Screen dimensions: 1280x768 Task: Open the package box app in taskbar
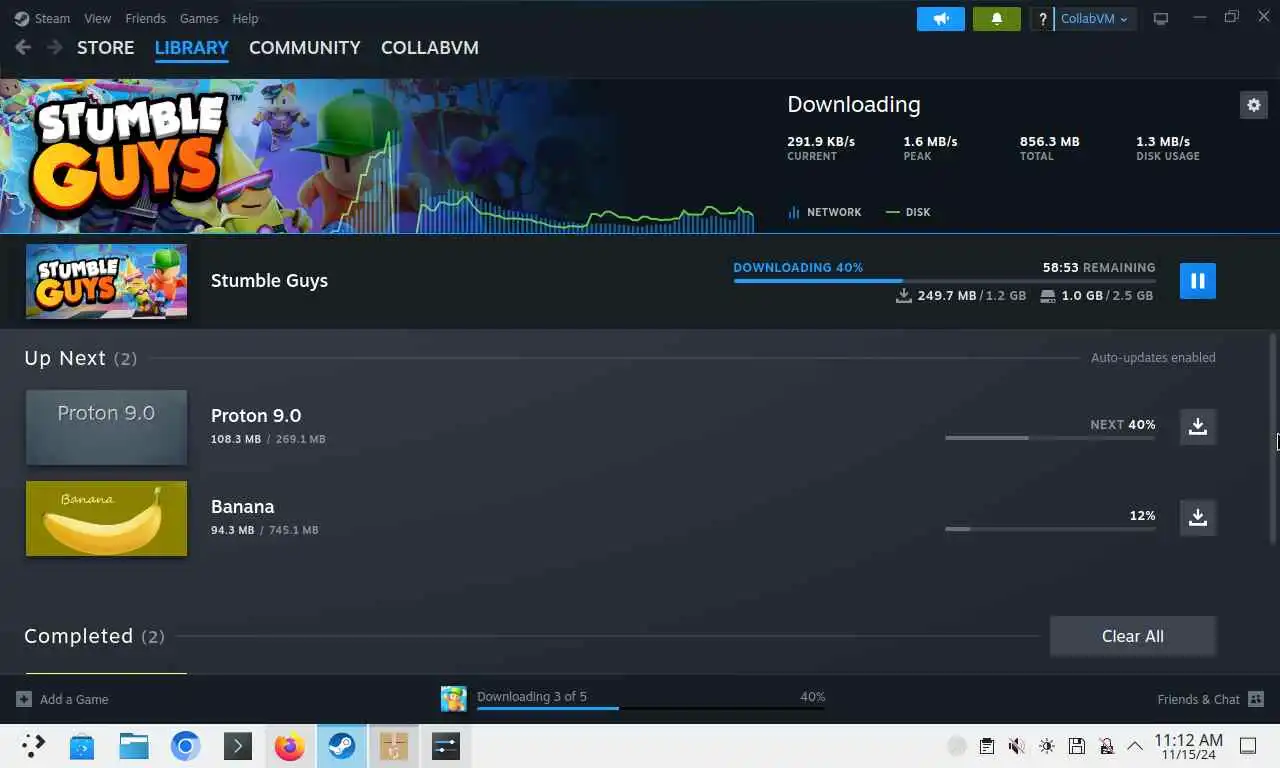click(x=394, y=746)
